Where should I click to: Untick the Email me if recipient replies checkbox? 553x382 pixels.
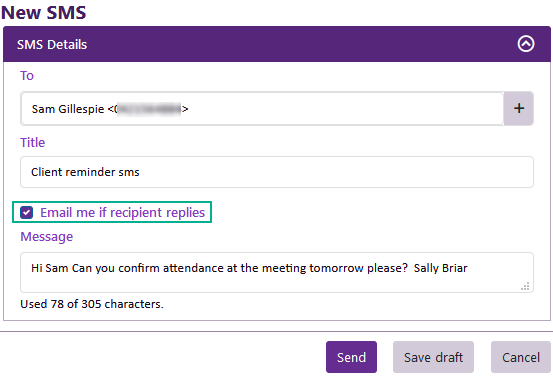(26, 213)
